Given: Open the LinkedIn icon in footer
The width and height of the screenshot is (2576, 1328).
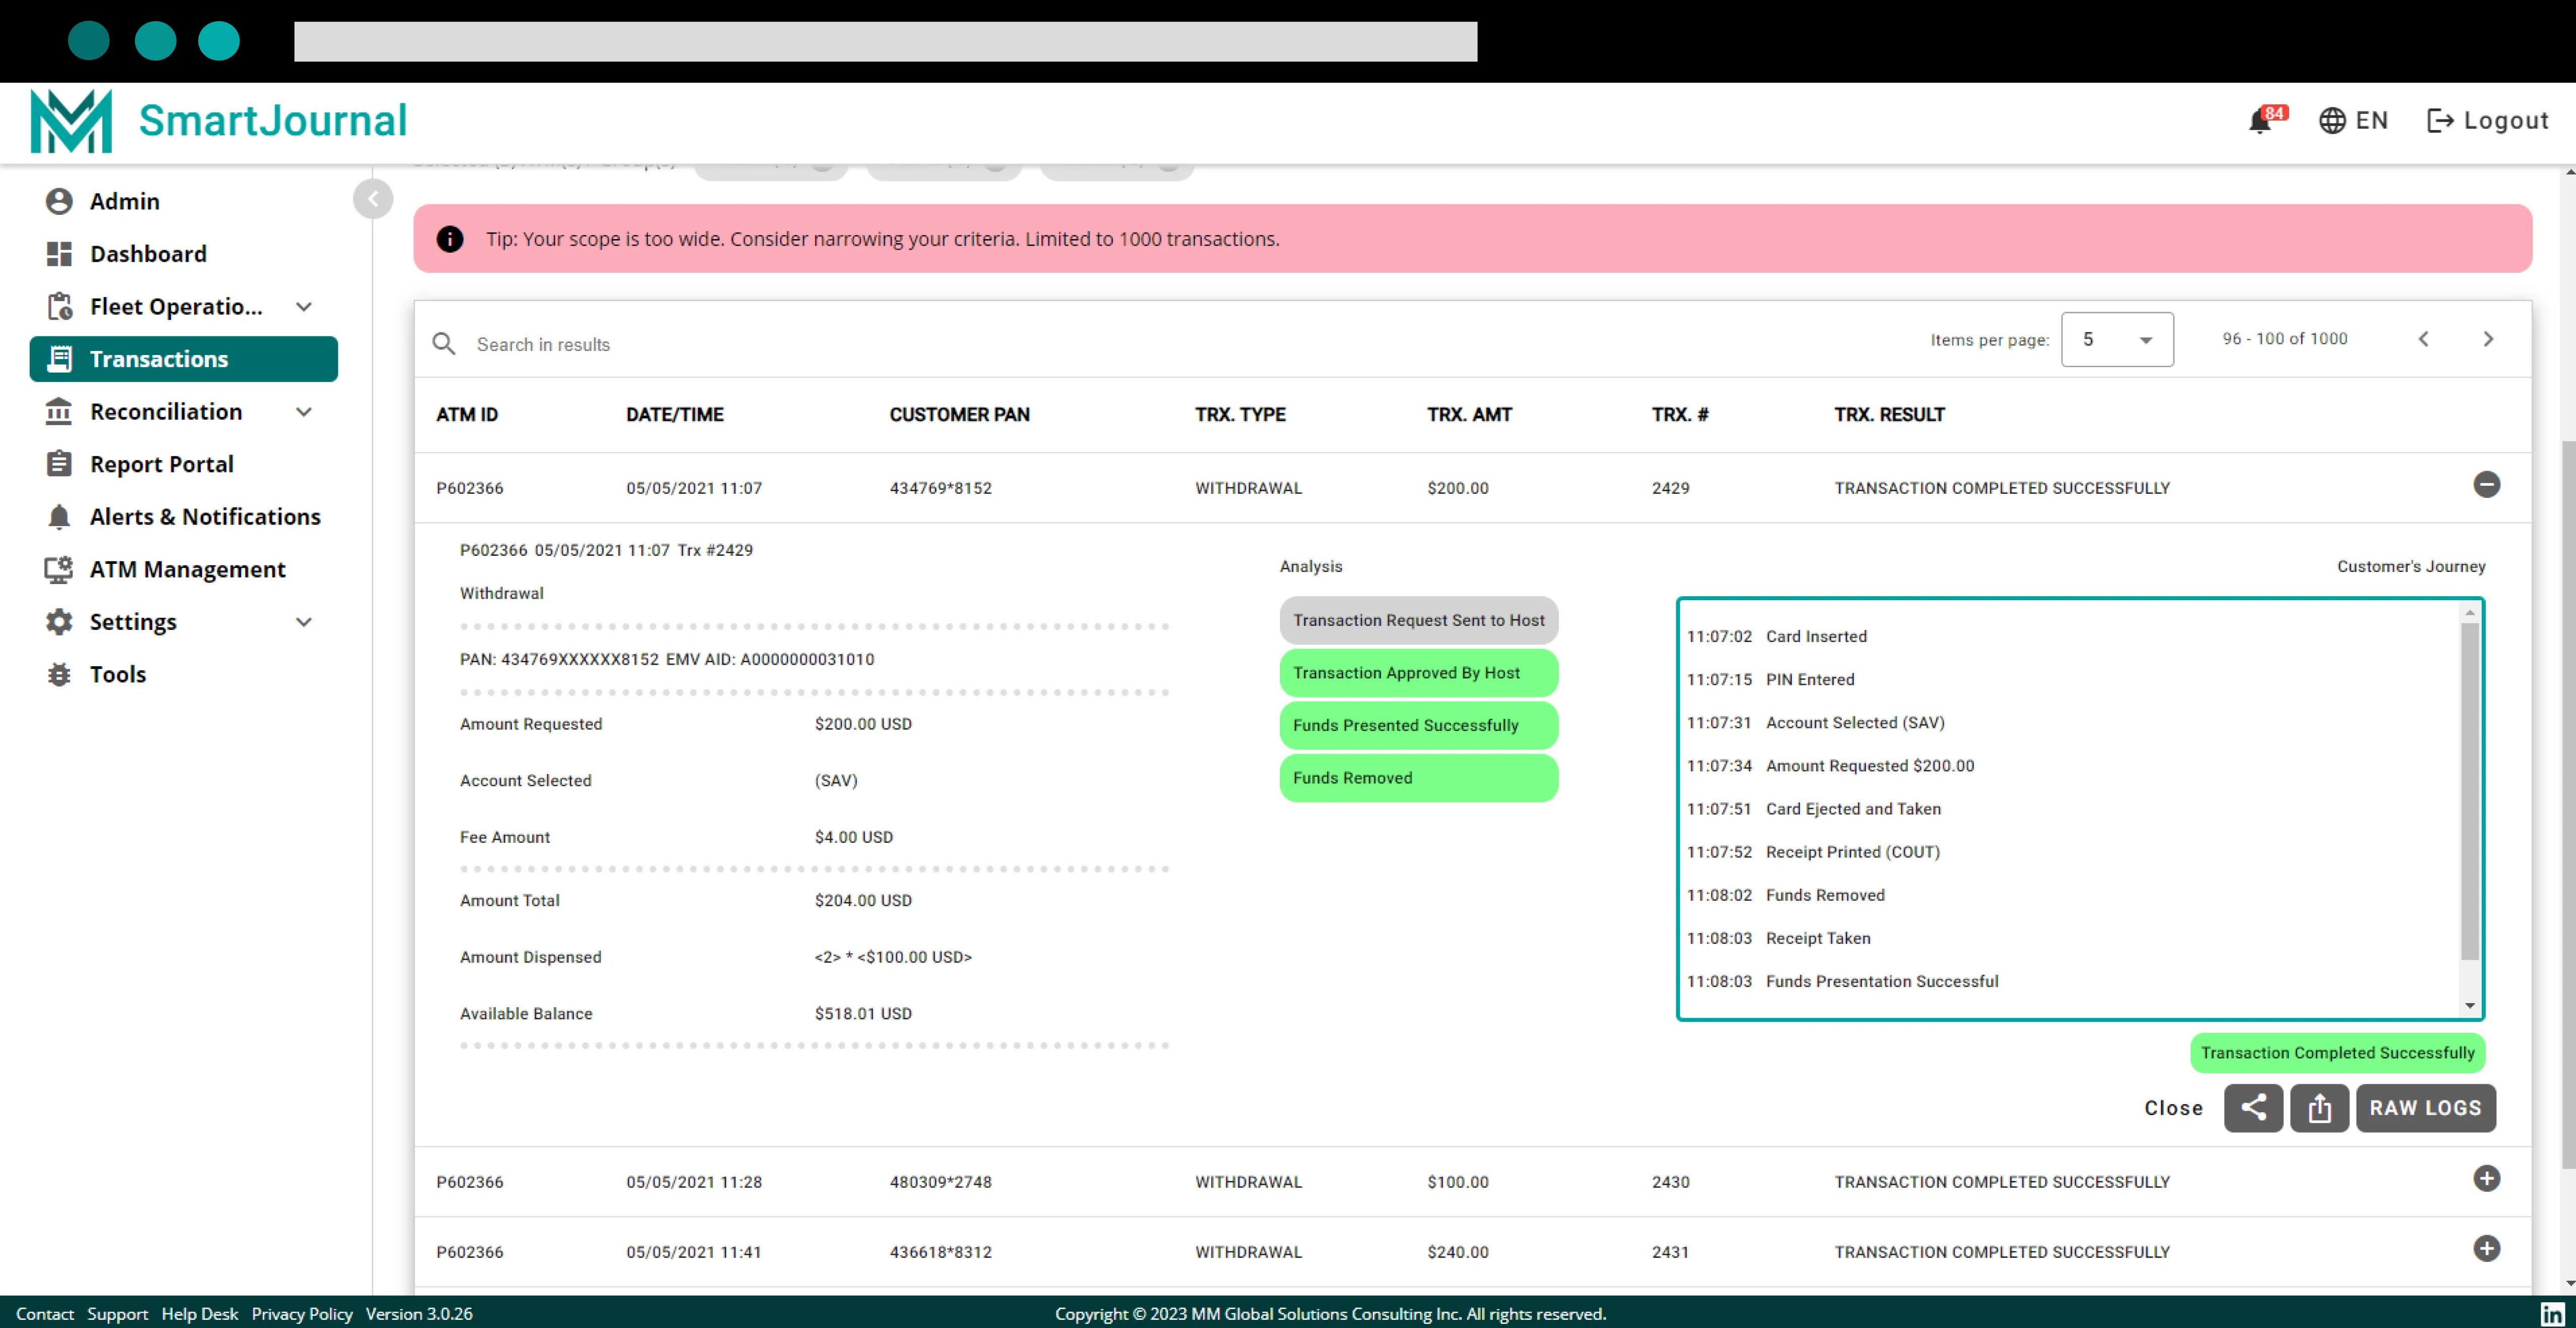Looking at the screenshot, I should [2552, 1314].
